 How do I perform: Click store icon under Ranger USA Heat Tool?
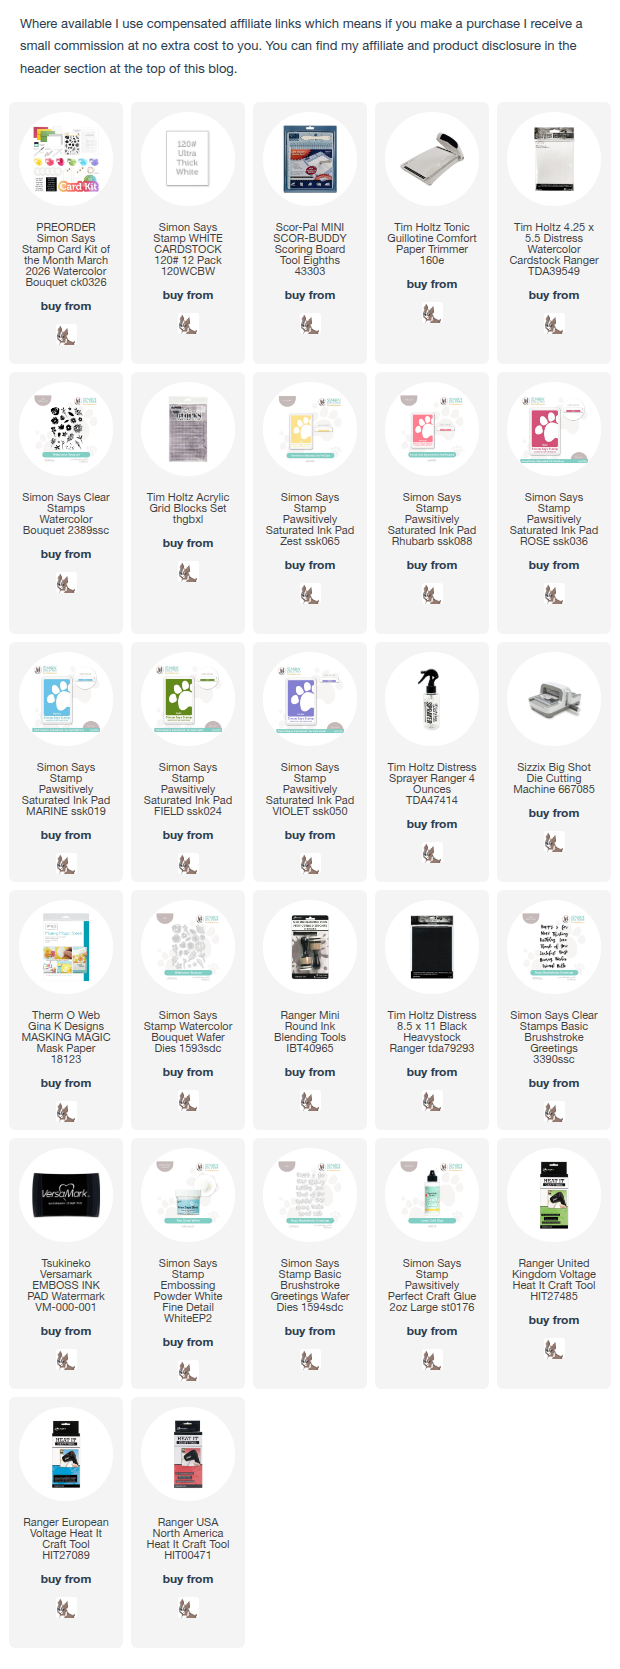pos(188,1608)
